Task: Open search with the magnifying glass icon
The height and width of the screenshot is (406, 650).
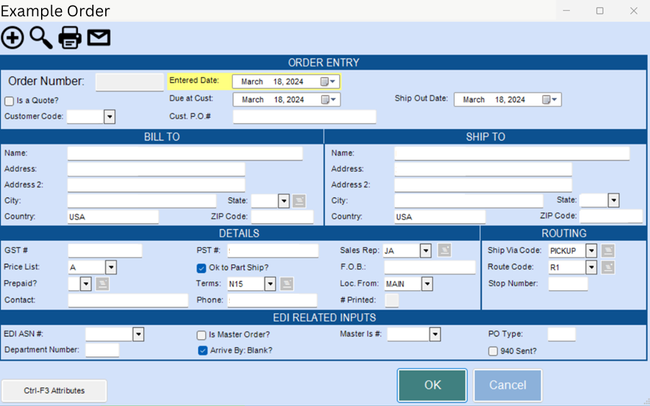Action: tap(40, 38)
